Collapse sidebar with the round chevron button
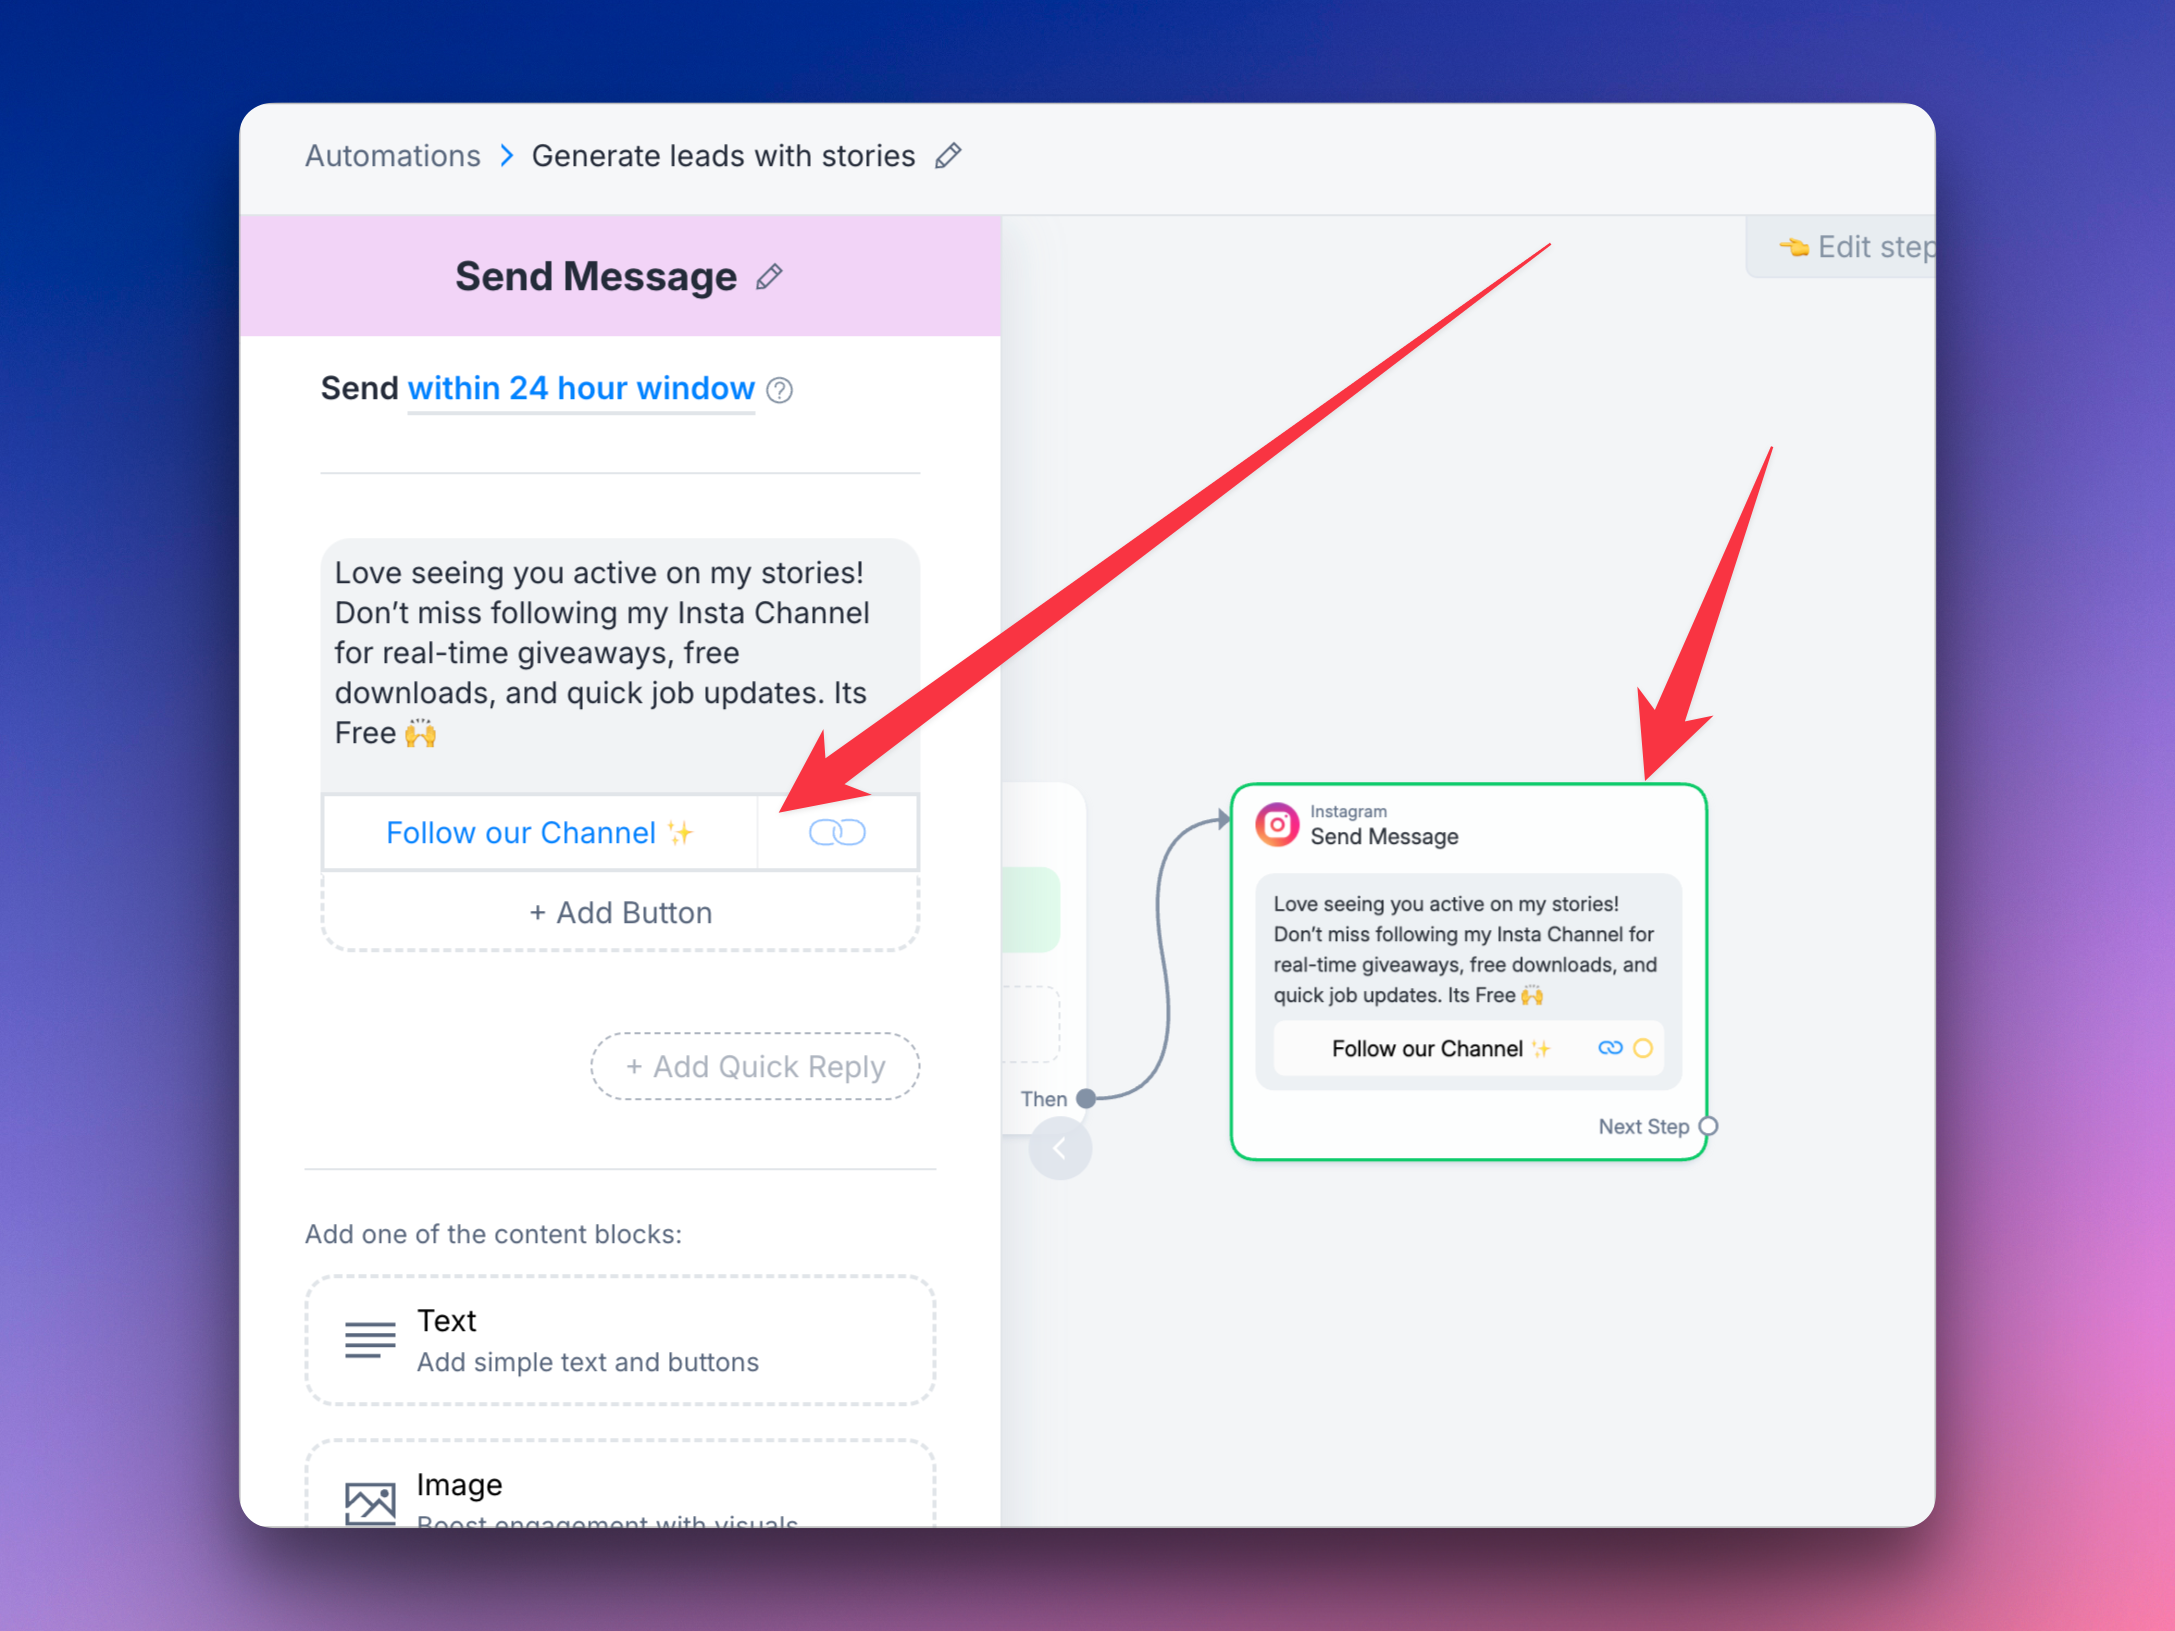The height and width of the screenshot is (1631, 2175). pos(1060,1148)
